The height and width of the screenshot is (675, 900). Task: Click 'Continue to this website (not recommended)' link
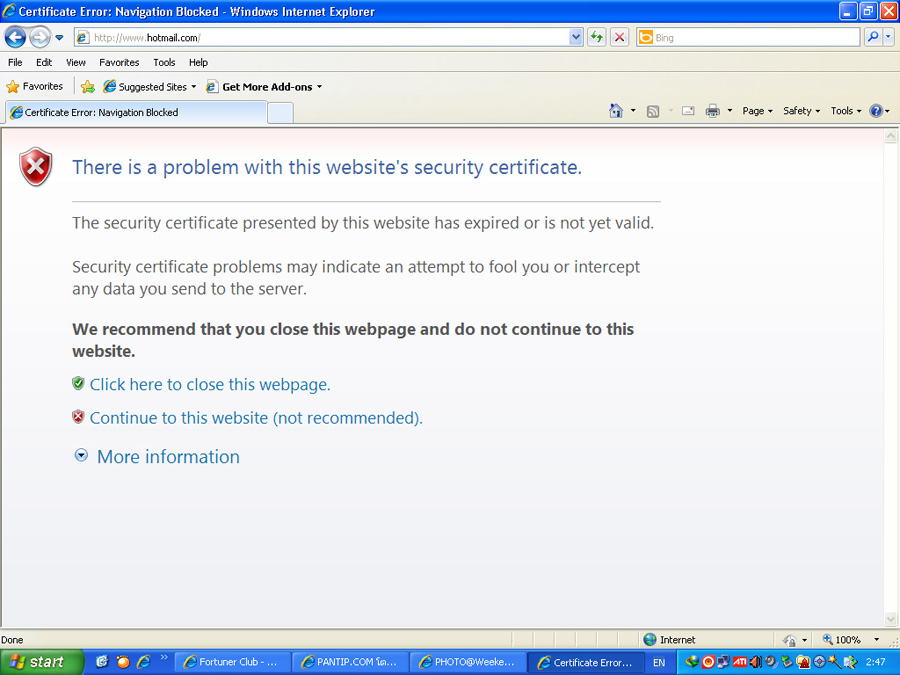[x=256, y=418]
